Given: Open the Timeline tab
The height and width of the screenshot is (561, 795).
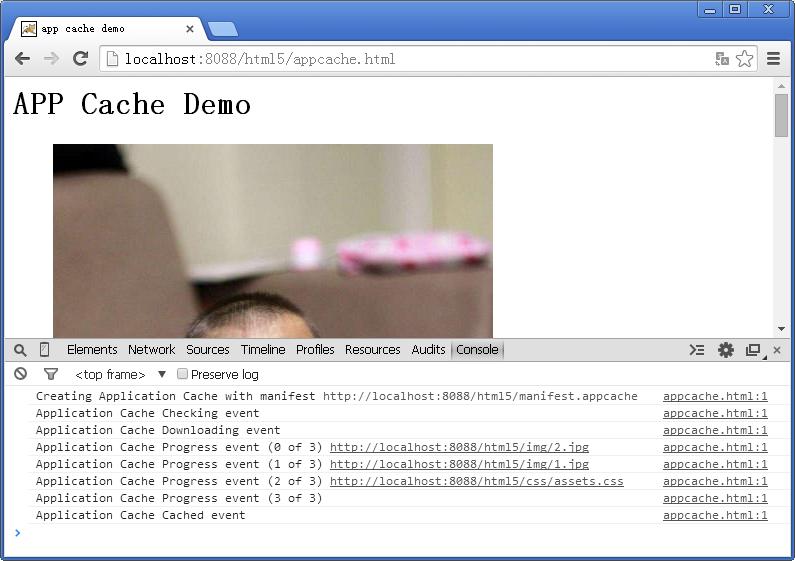Looking at the screenshot, I should click(x=263, y=349).
